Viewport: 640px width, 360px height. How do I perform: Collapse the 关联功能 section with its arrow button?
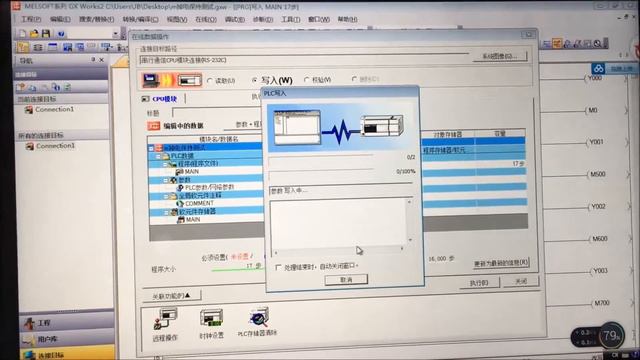click(x=172, y=296)
